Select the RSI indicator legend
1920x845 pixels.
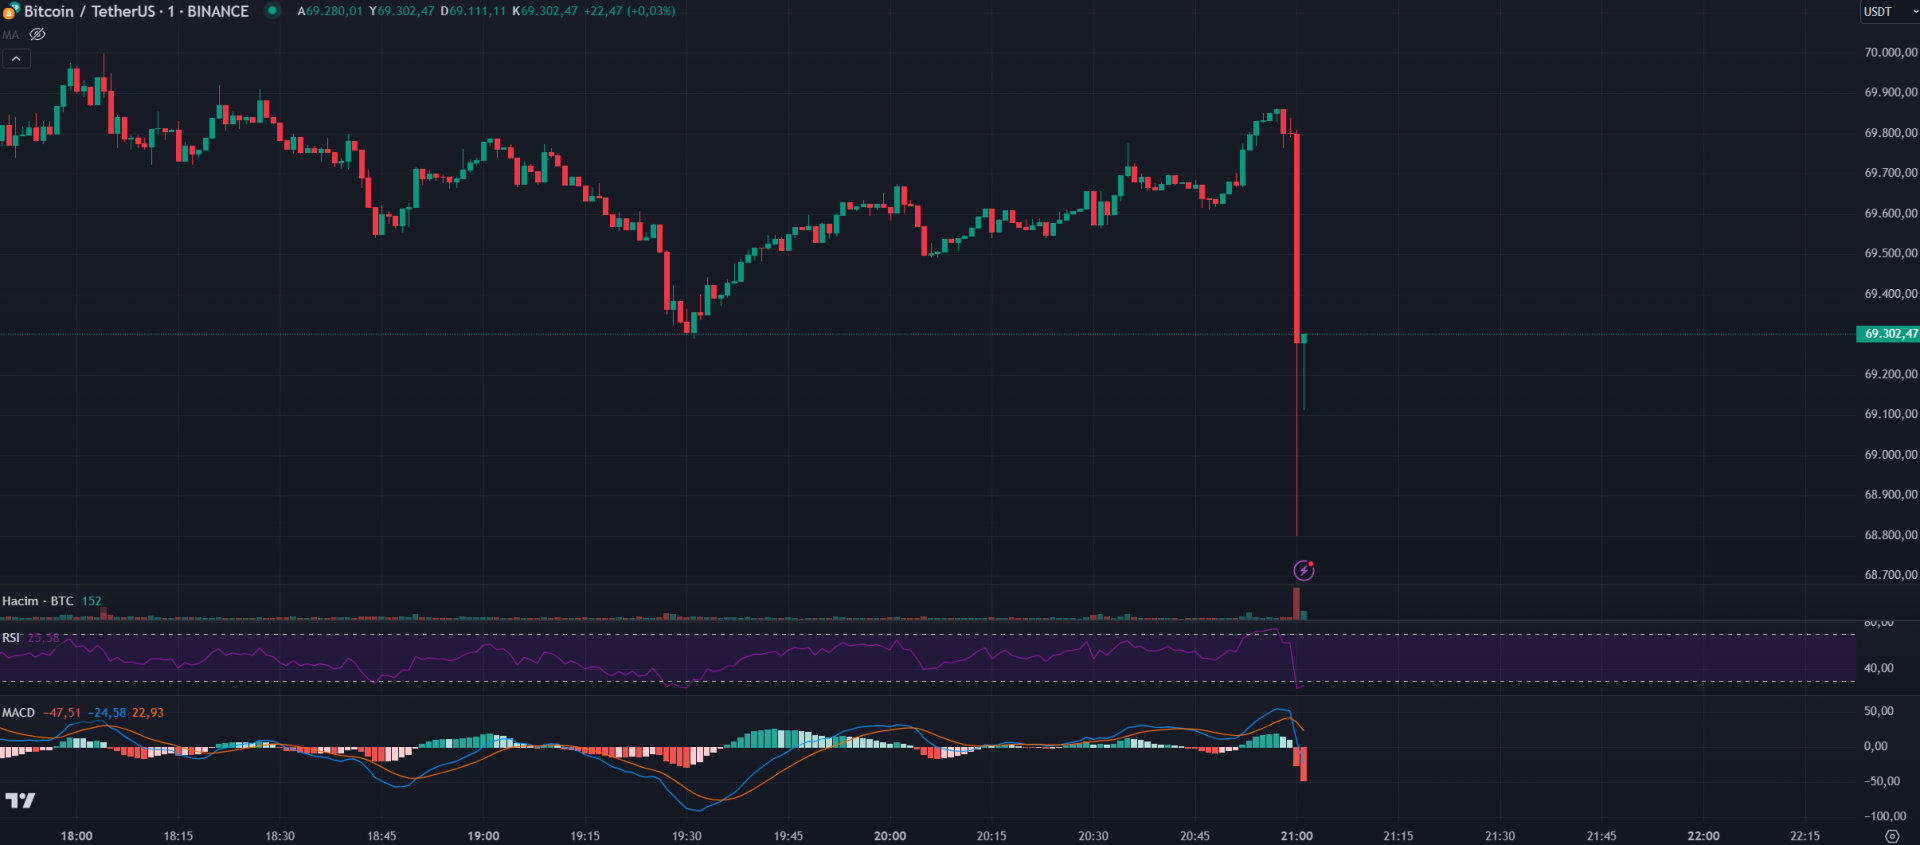(10, 637)
